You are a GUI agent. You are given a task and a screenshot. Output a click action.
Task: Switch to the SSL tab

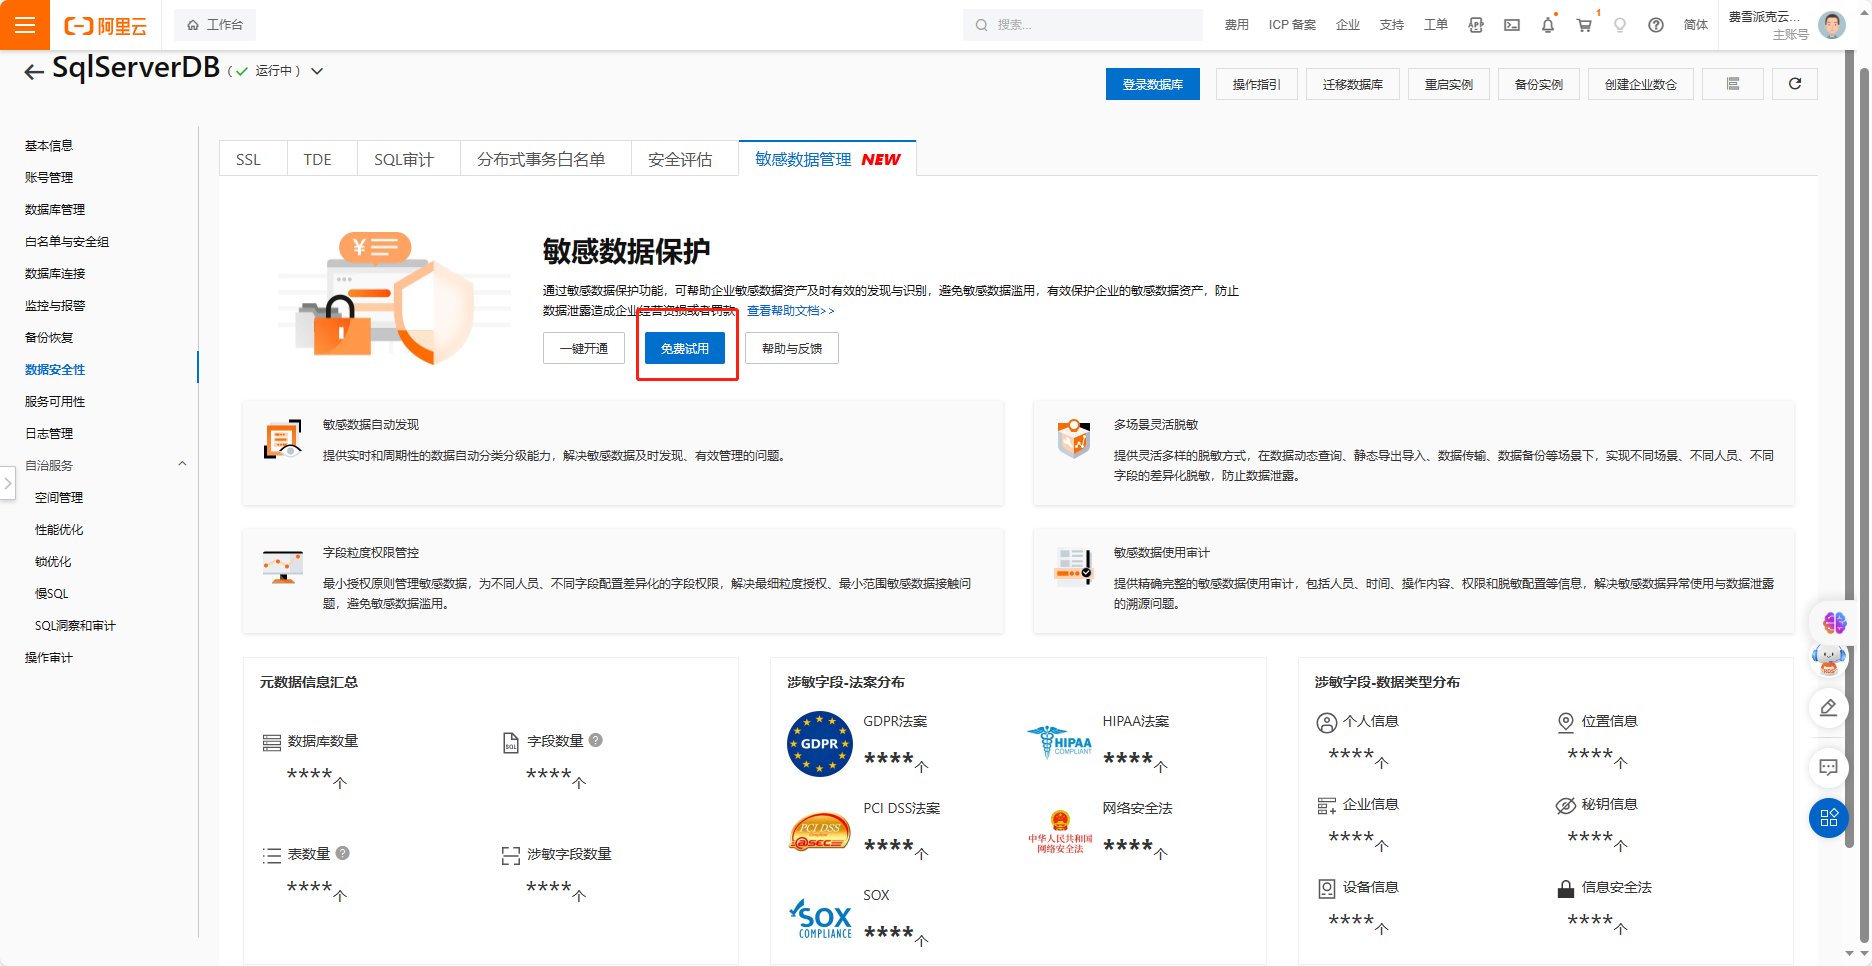[x=248, y=159]
